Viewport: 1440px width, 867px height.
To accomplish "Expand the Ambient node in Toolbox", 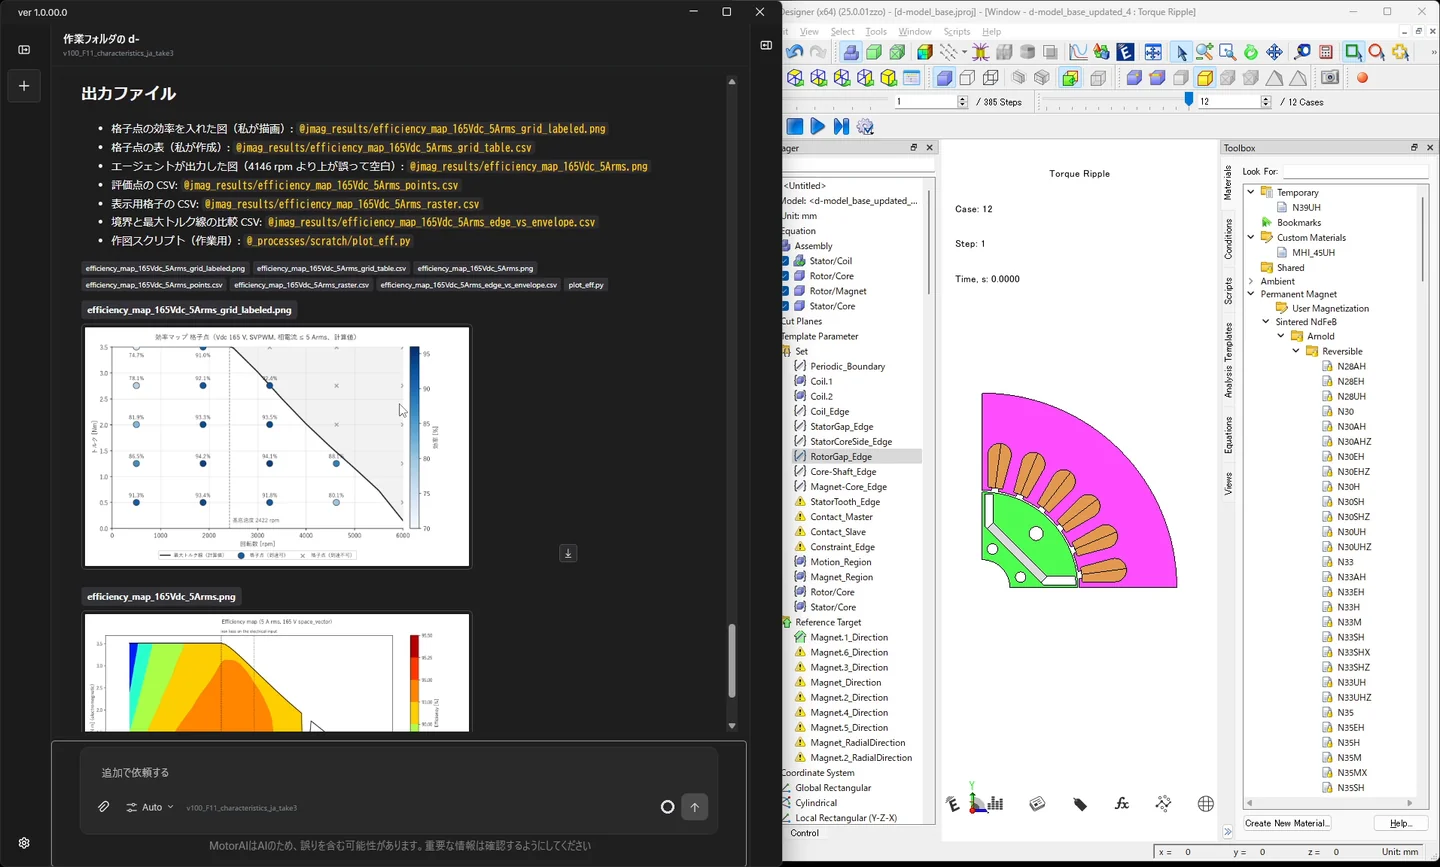I will (1251, 281).
